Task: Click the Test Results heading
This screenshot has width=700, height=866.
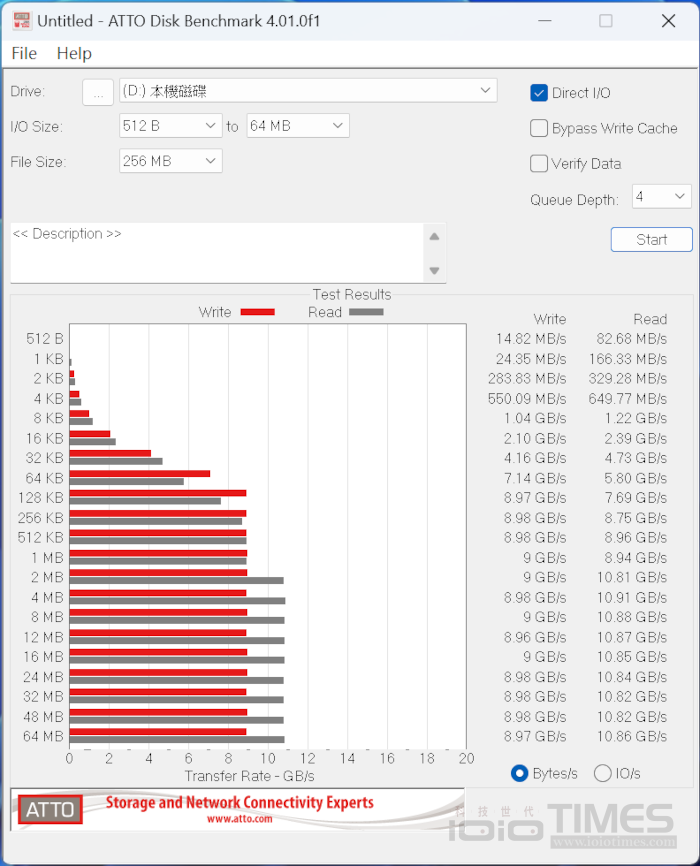Action: coord(352,294)
